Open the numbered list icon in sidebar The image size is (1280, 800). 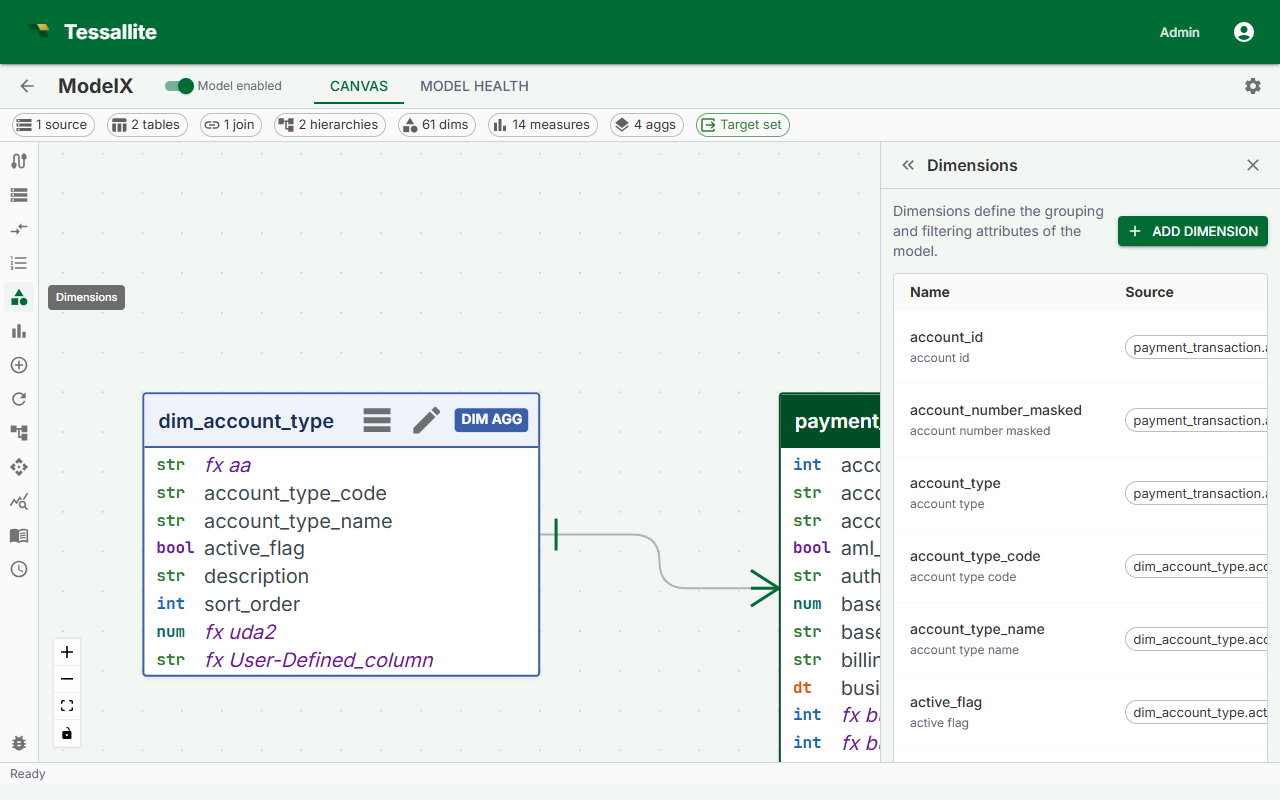point(19,263)
